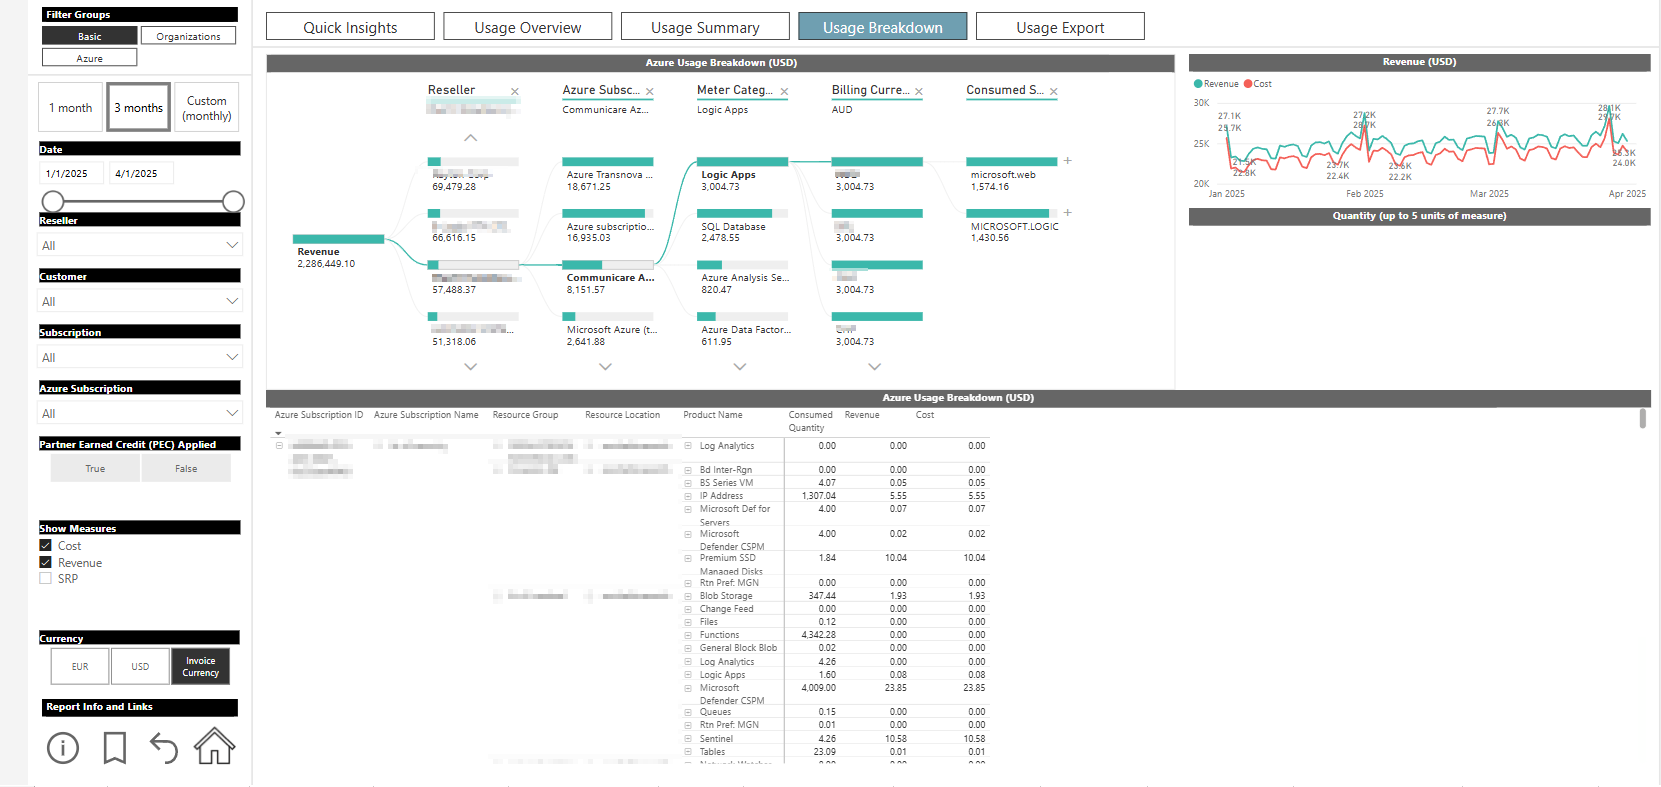Screen dimensions: 1661x787
Task: Choose the Custom (monthly) period
Action: pos(207,107)
